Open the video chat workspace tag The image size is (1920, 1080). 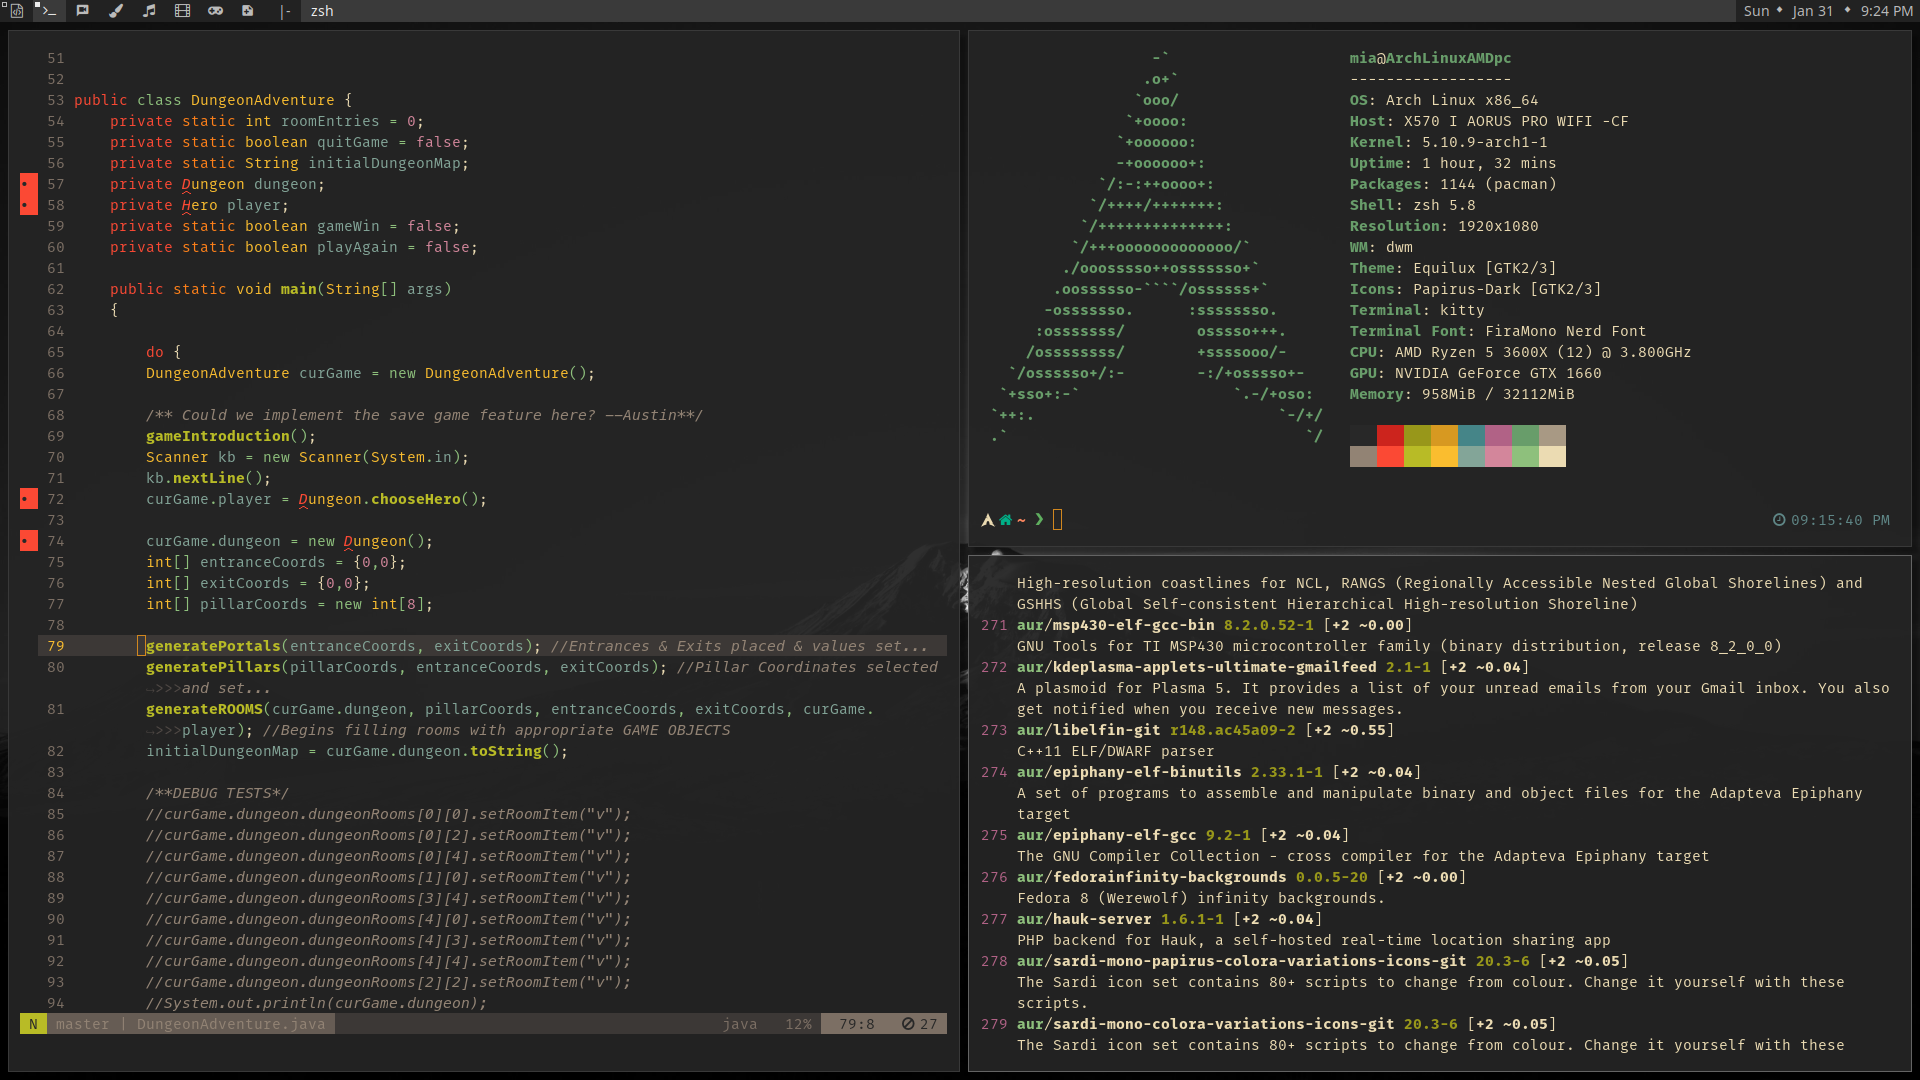[83, 11]
